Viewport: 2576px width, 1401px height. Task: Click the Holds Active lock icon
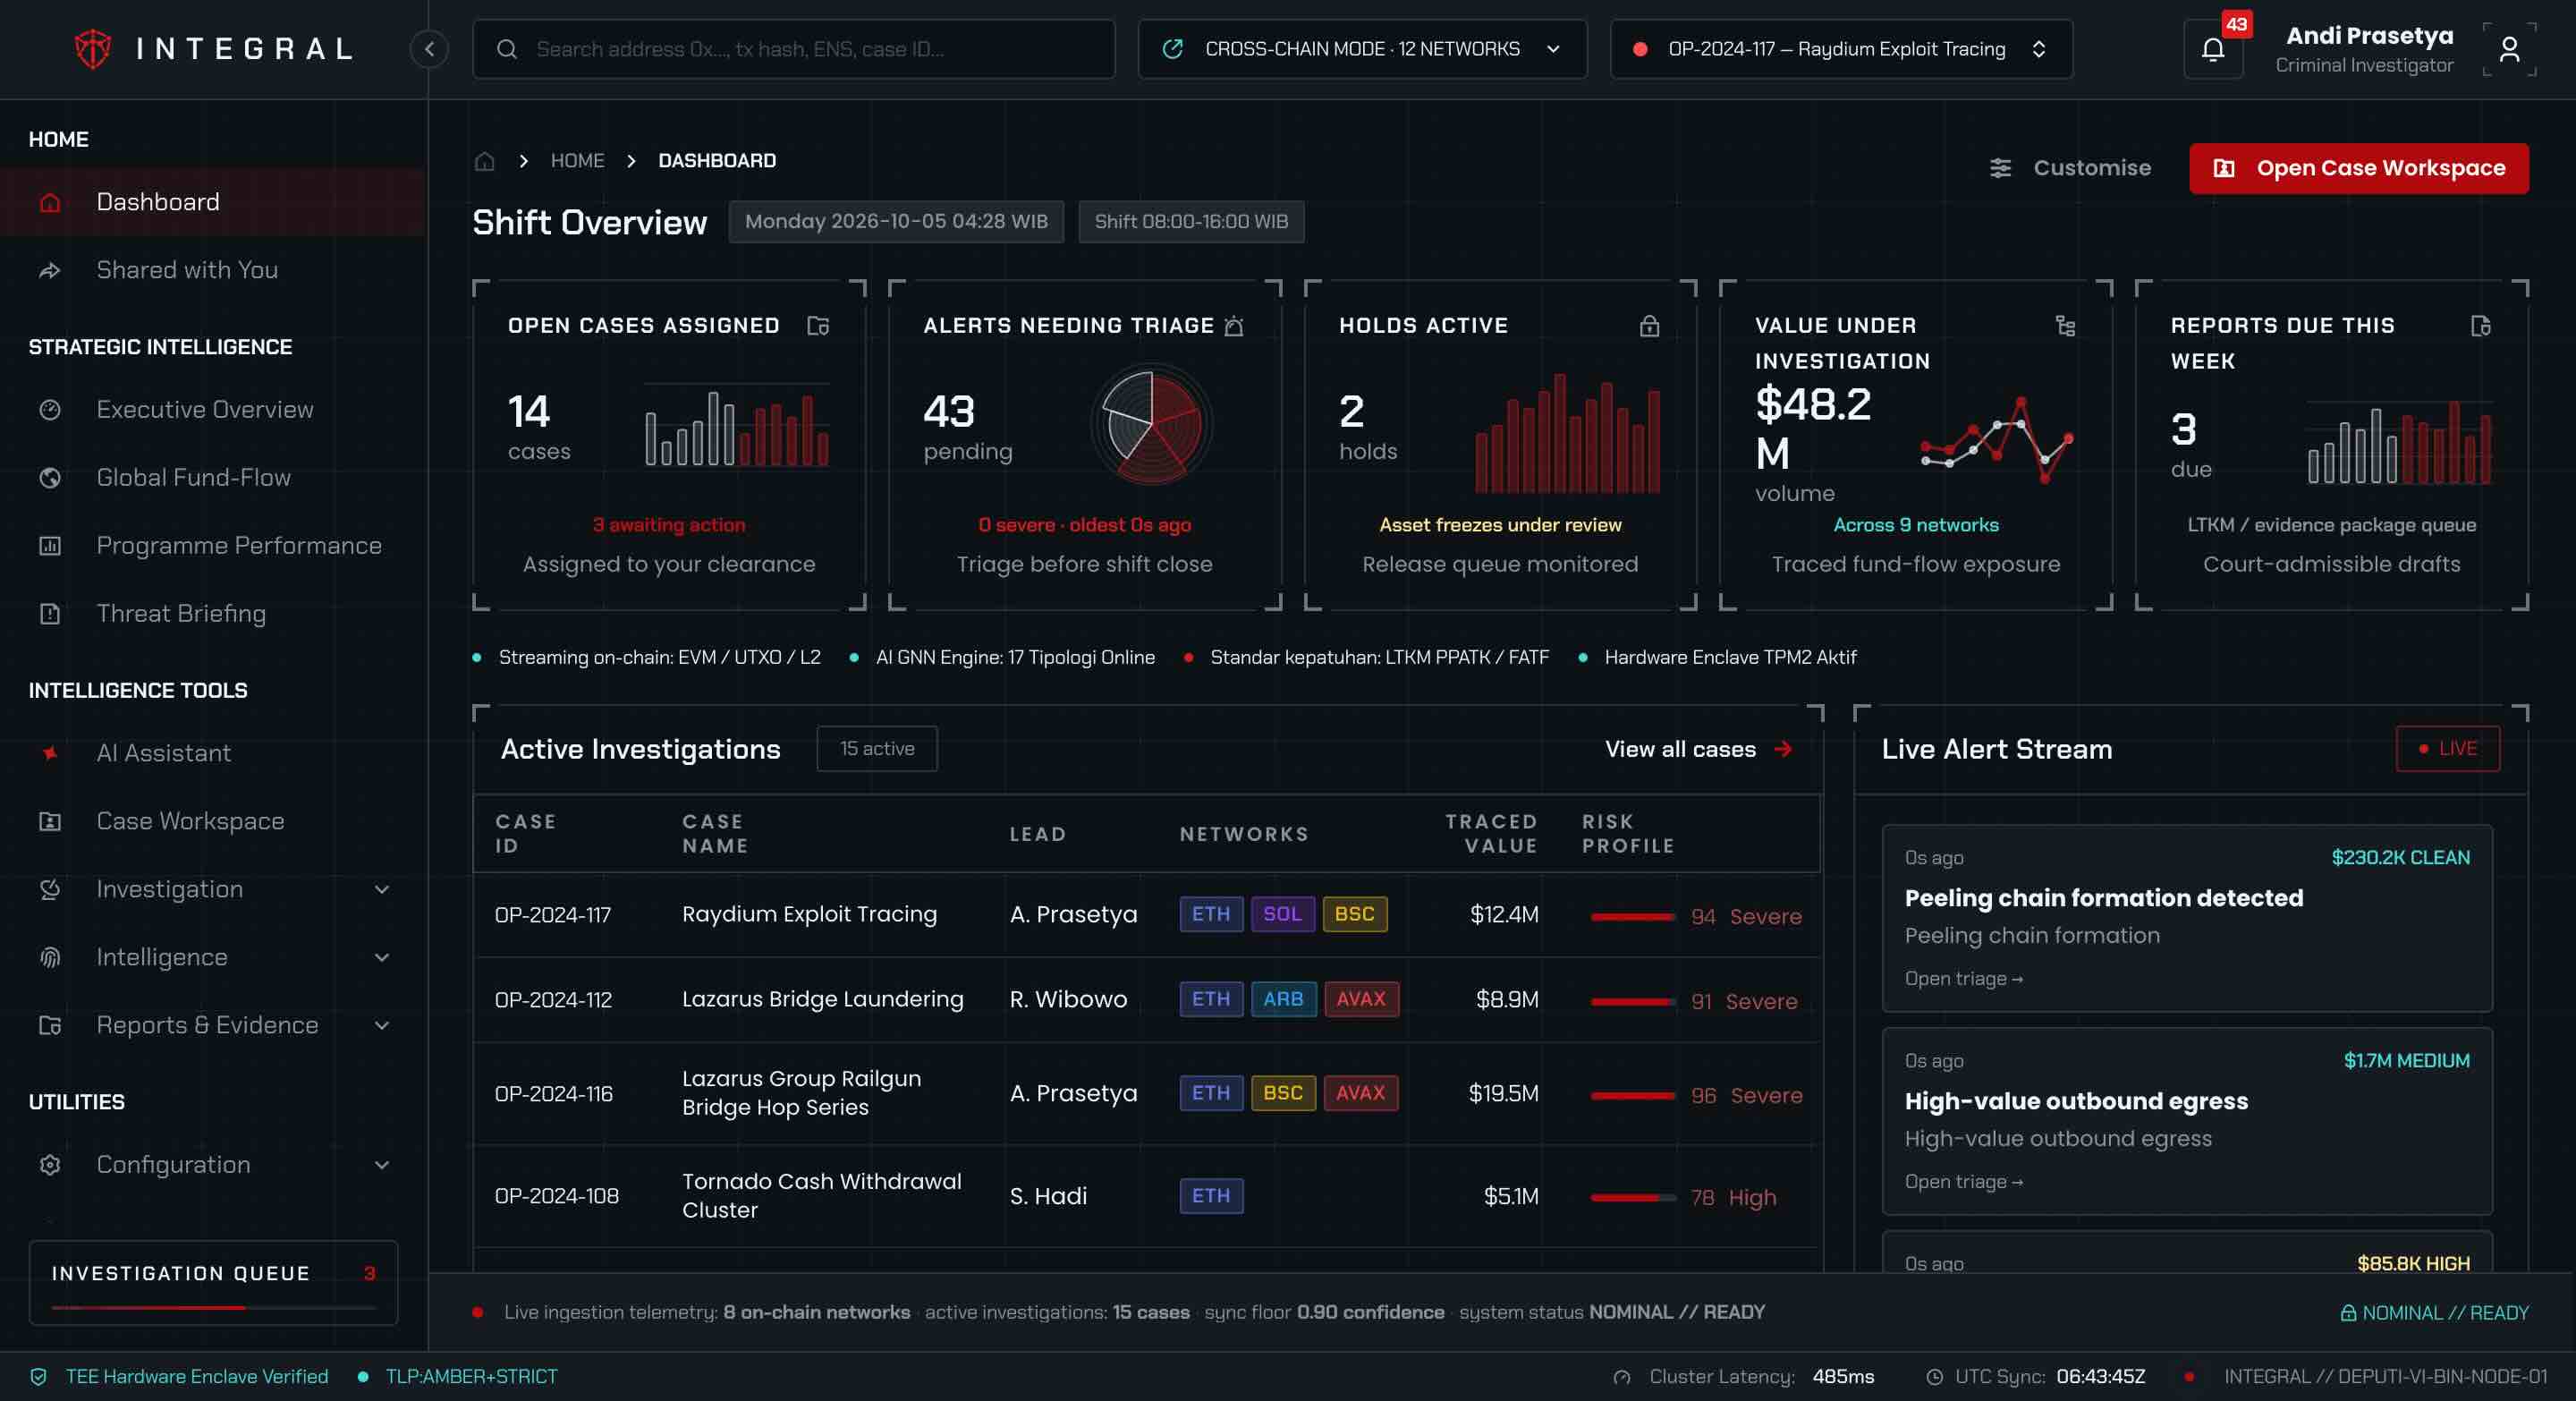tap(1650, 326)
